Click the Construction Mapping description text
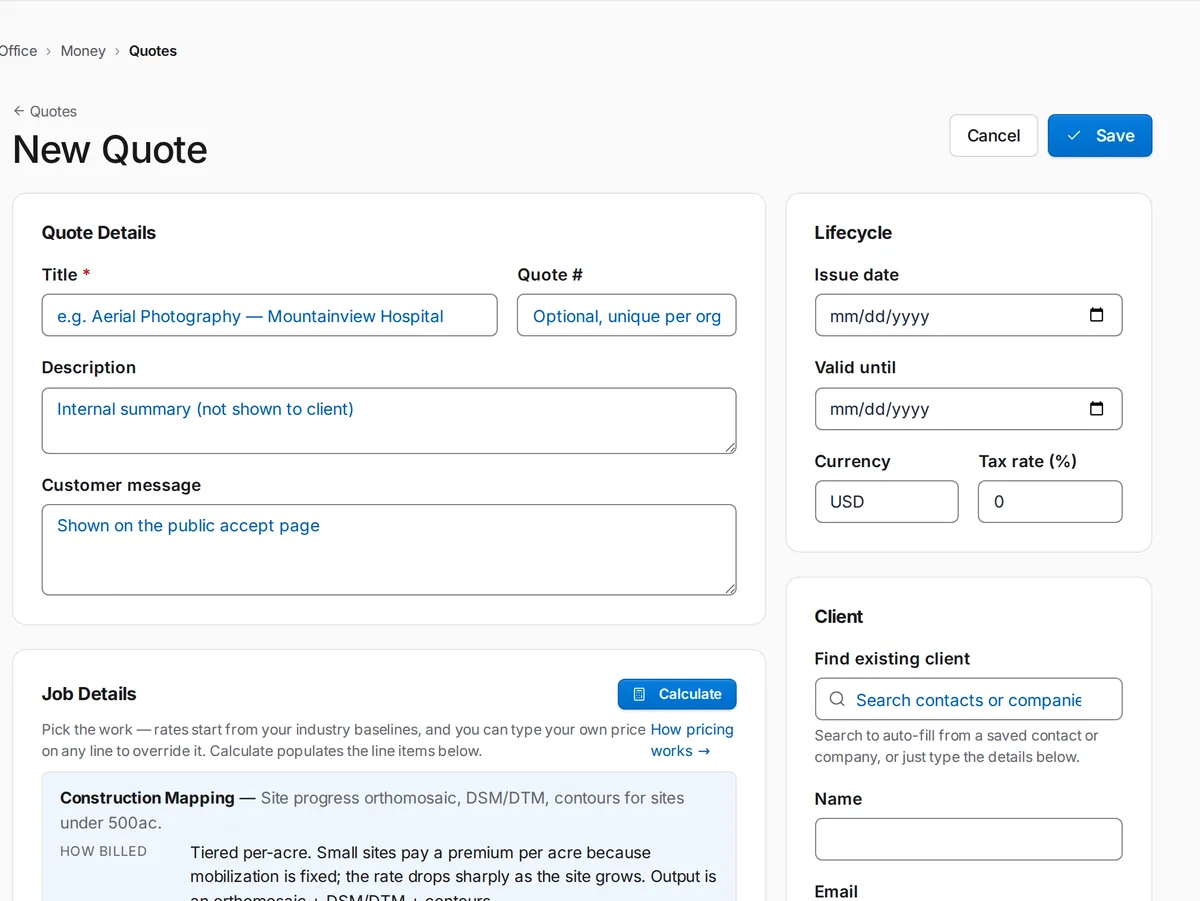 point(372,810)
